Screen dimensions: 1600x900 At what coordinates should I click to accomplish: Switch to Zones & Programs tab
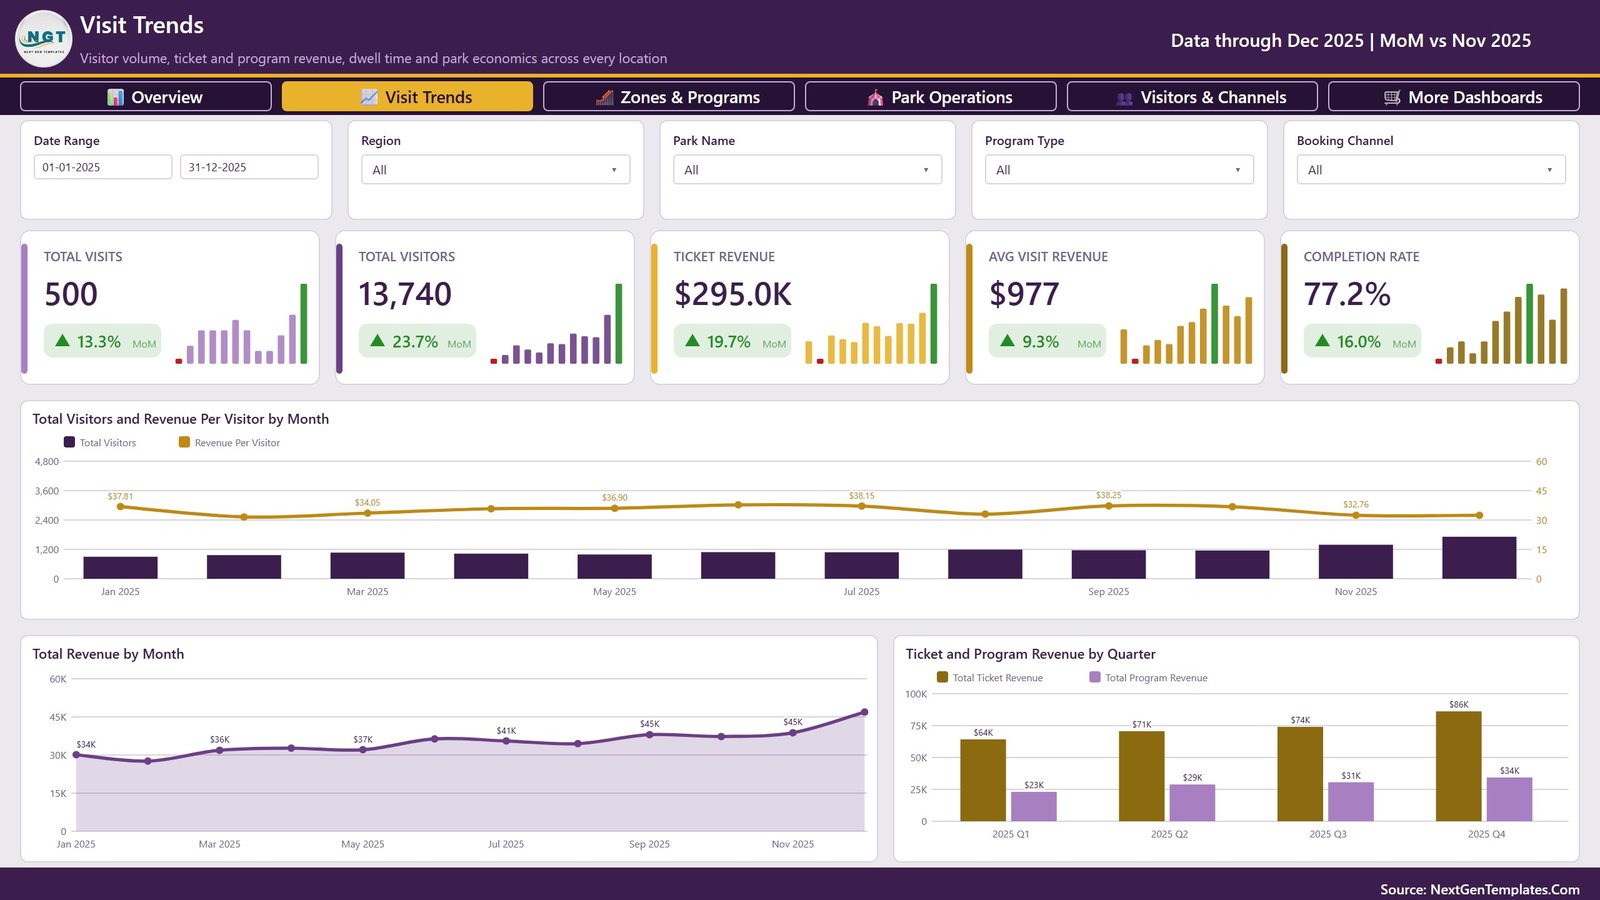coord(669,97)
